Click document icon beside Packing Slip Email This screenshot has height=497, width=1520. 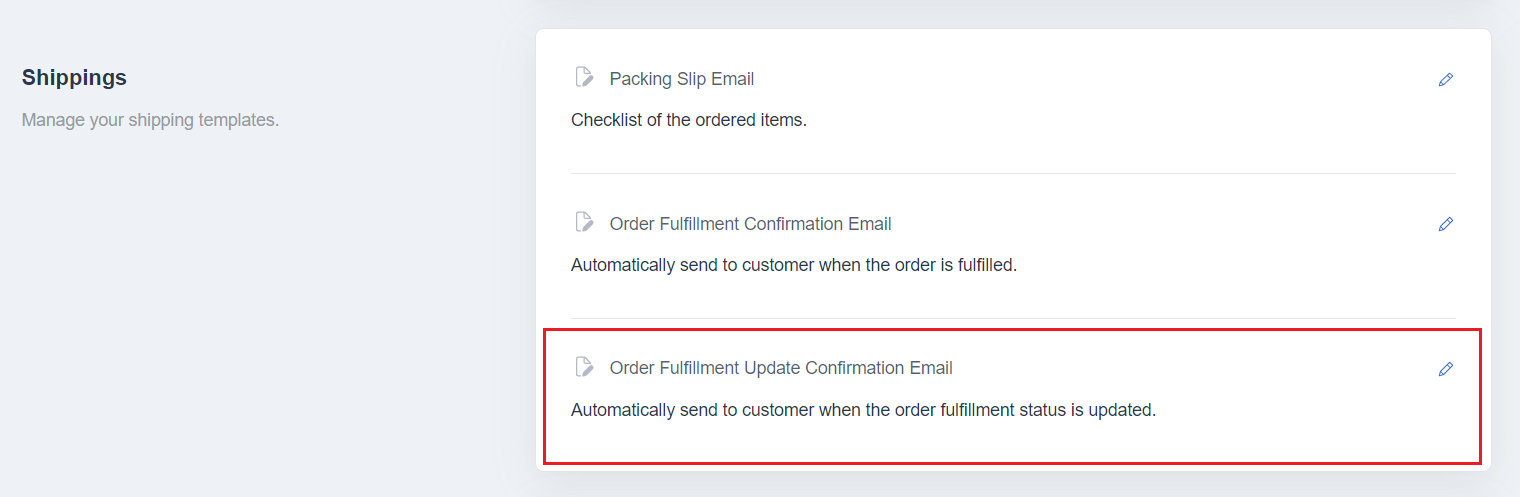pos(584,78)
